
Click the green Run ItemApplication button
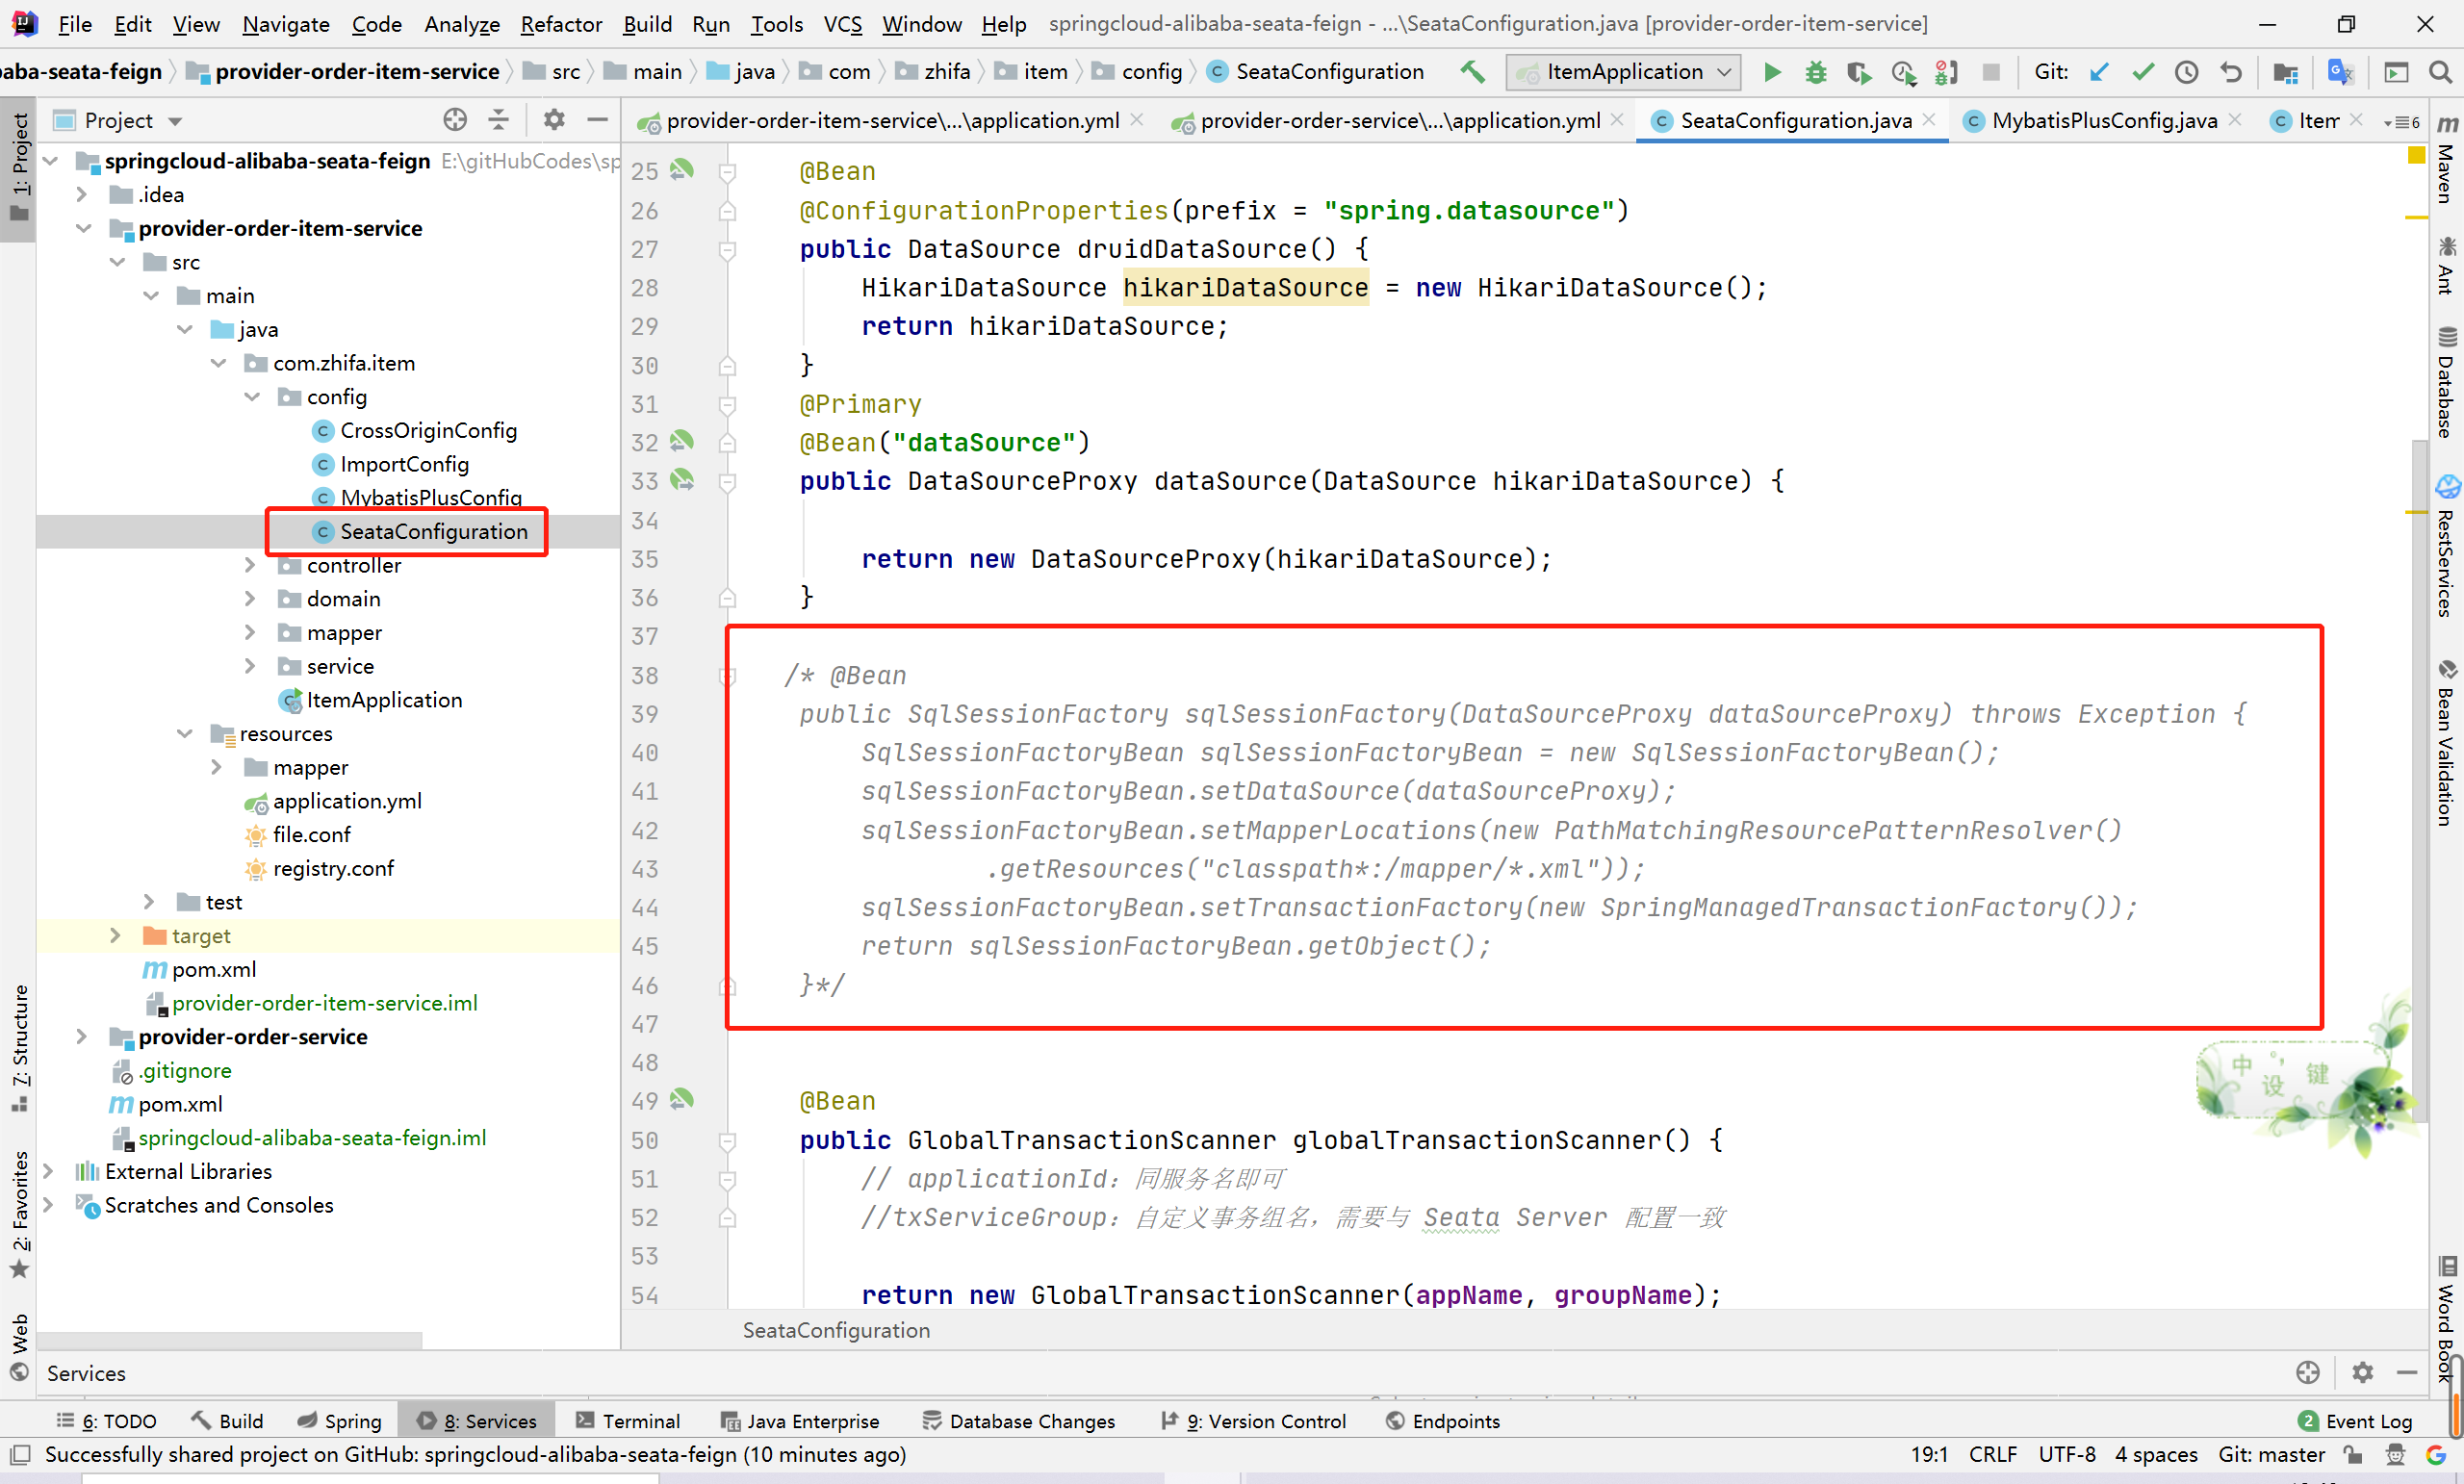(1771, 72)
